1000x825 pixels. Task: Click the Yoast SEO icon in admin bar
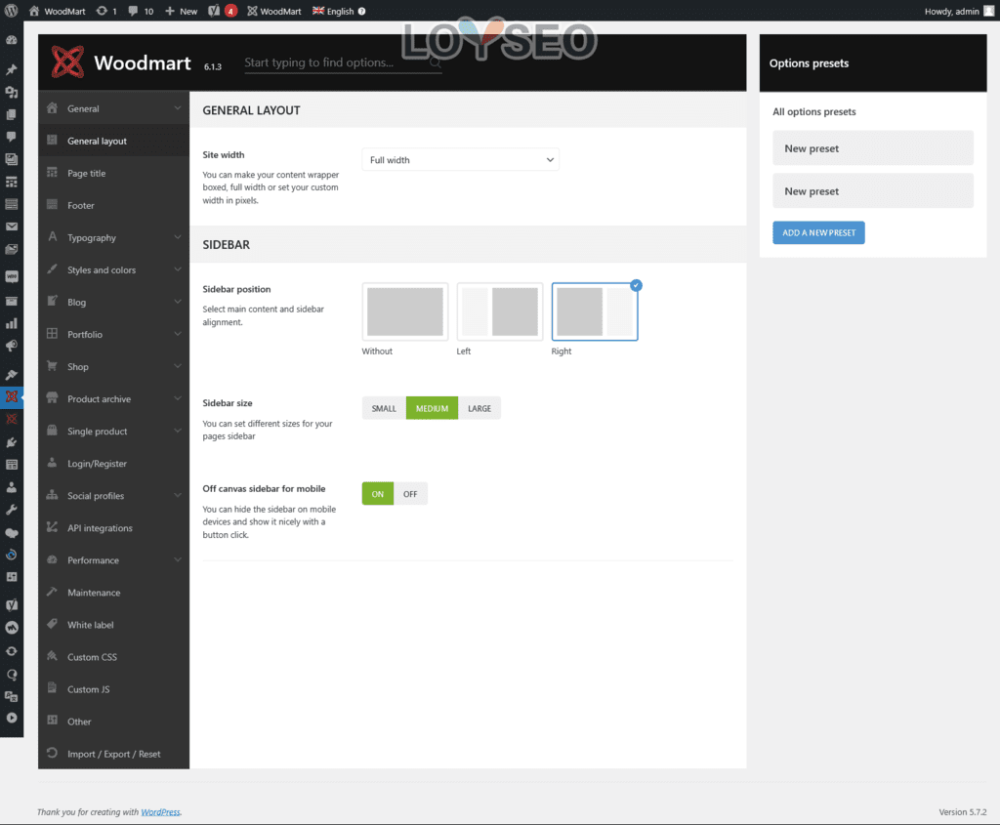[x=214, y=11]
